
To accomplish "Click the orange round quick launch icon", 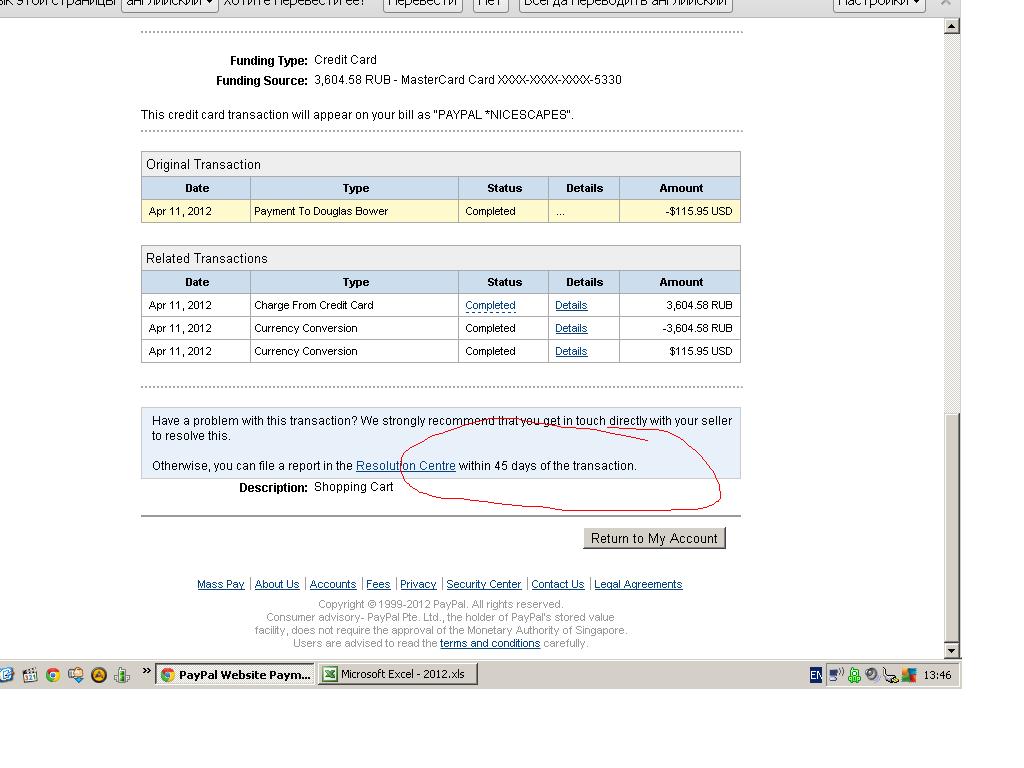I will click(x=99, y=675).
